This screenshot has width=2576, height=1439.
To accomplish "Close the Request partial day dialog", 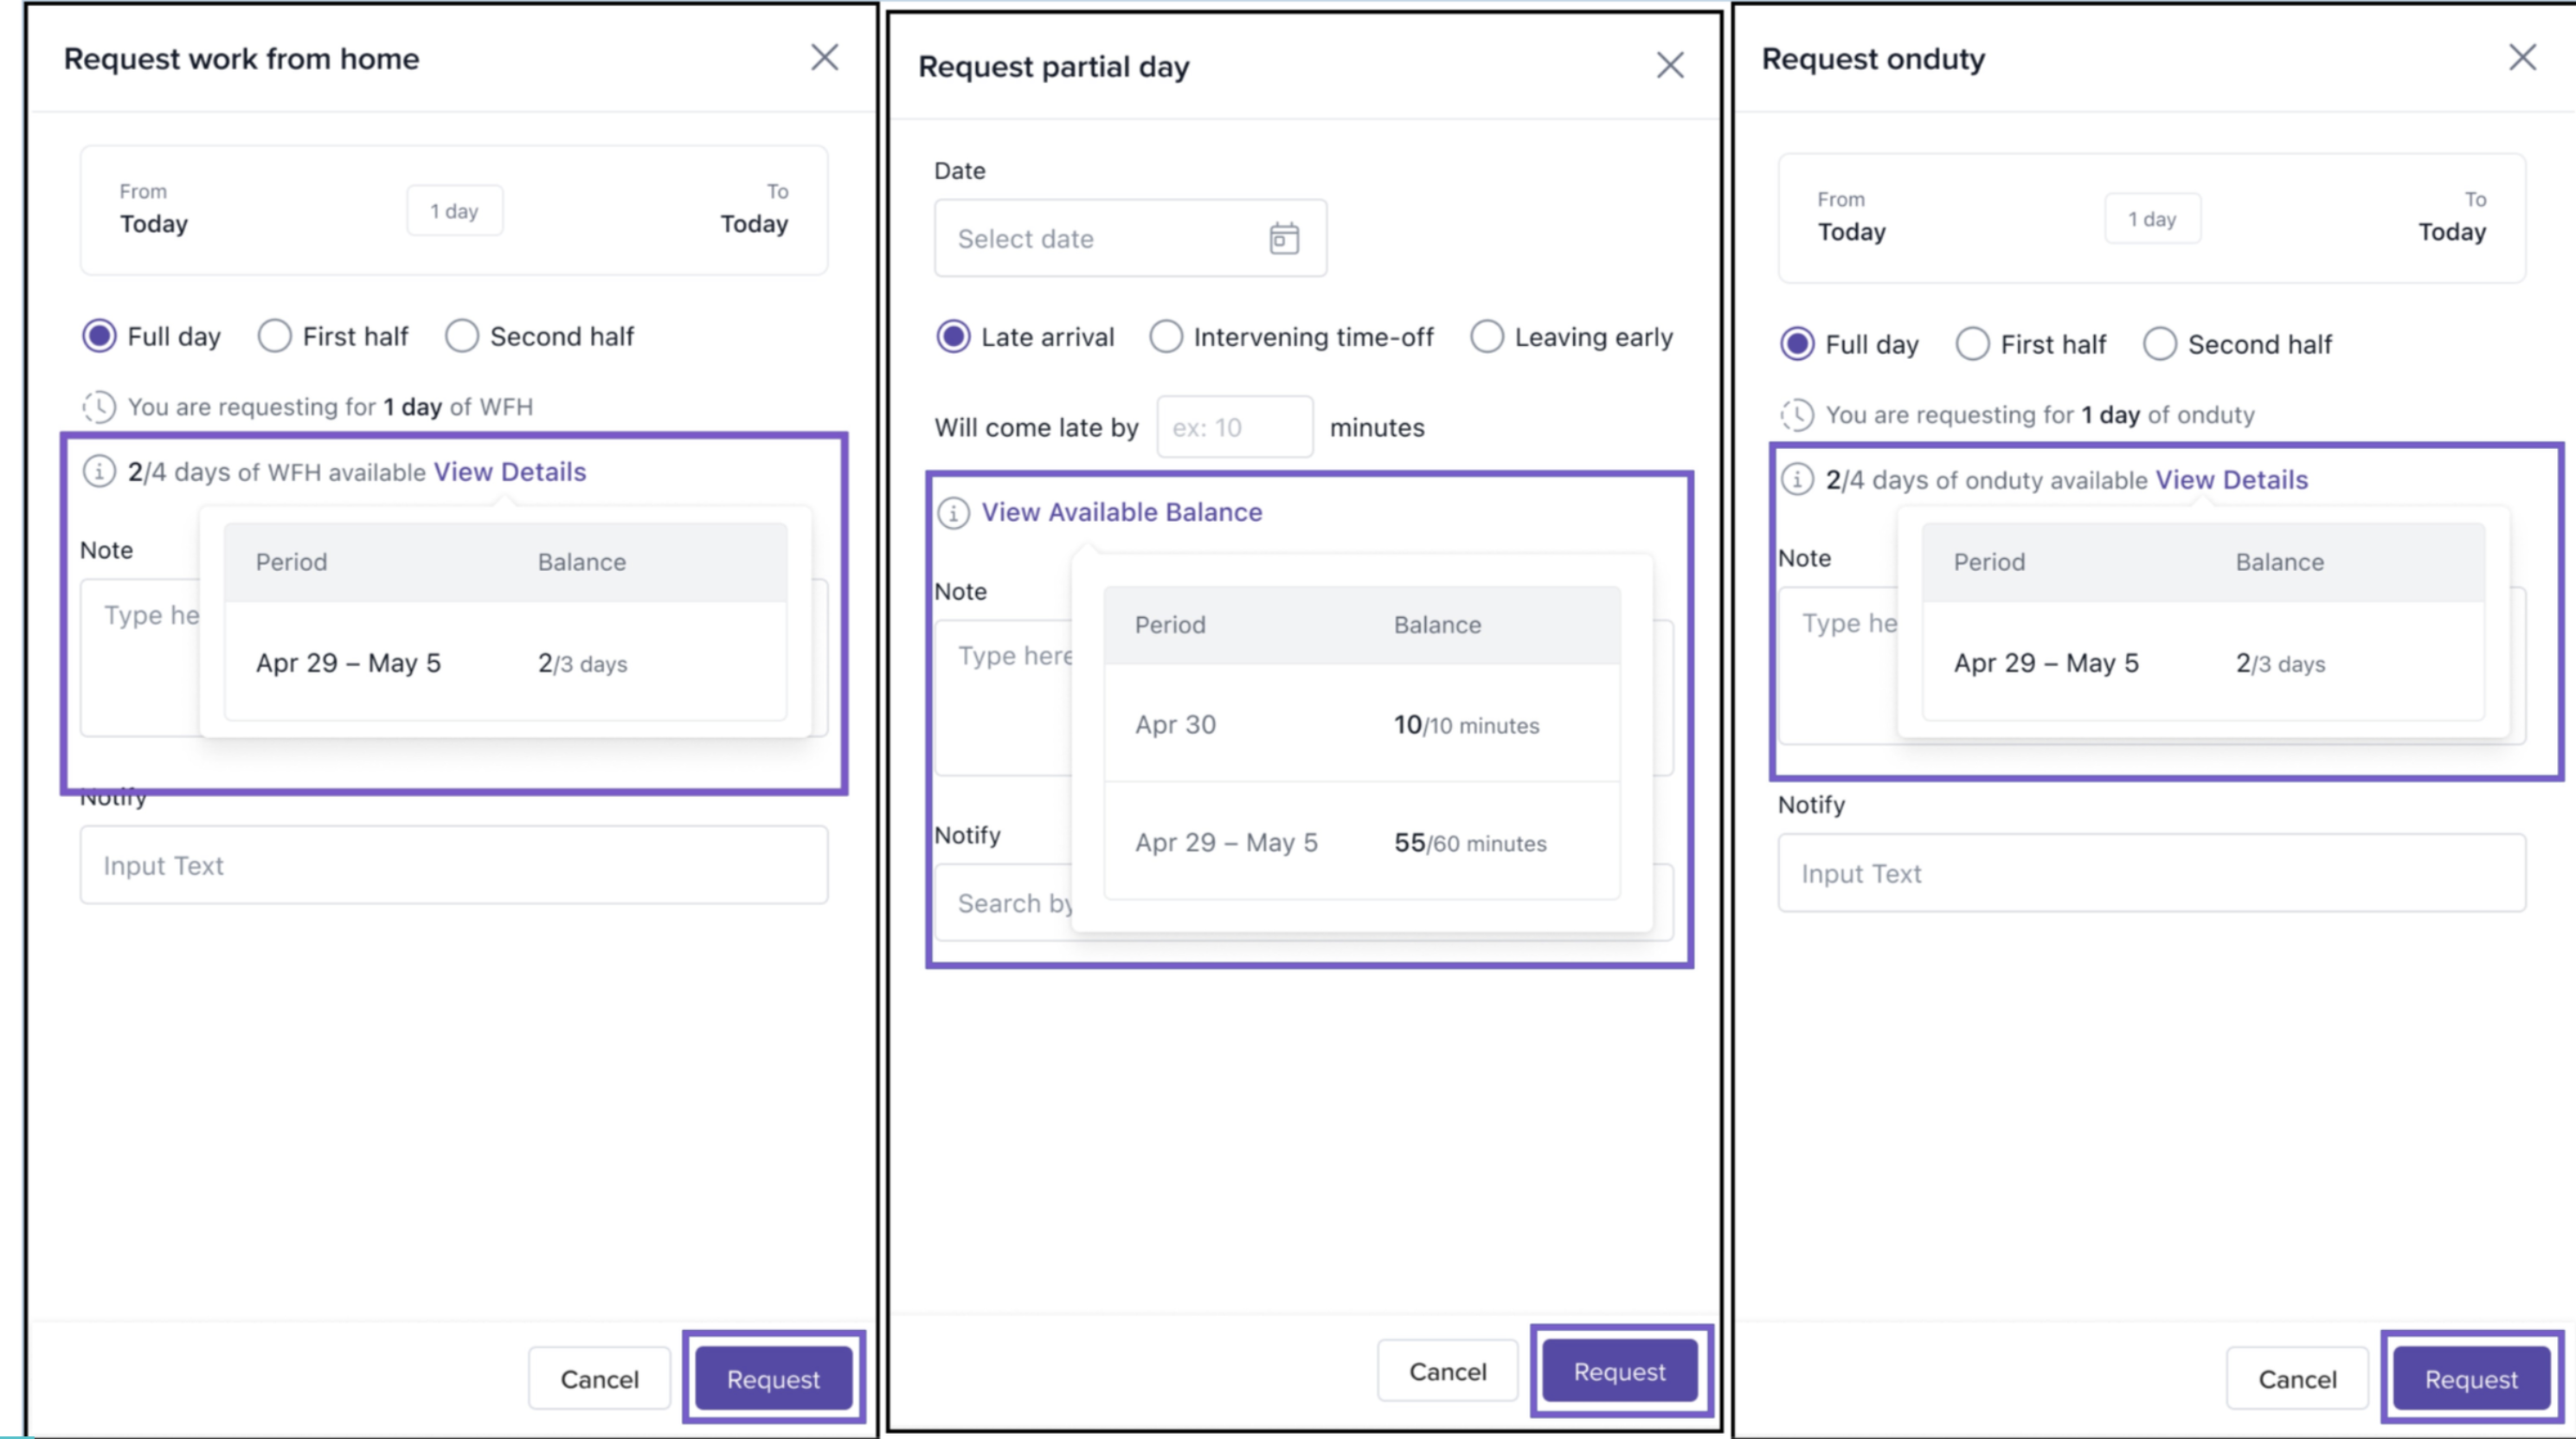I will click(1670, 66).
